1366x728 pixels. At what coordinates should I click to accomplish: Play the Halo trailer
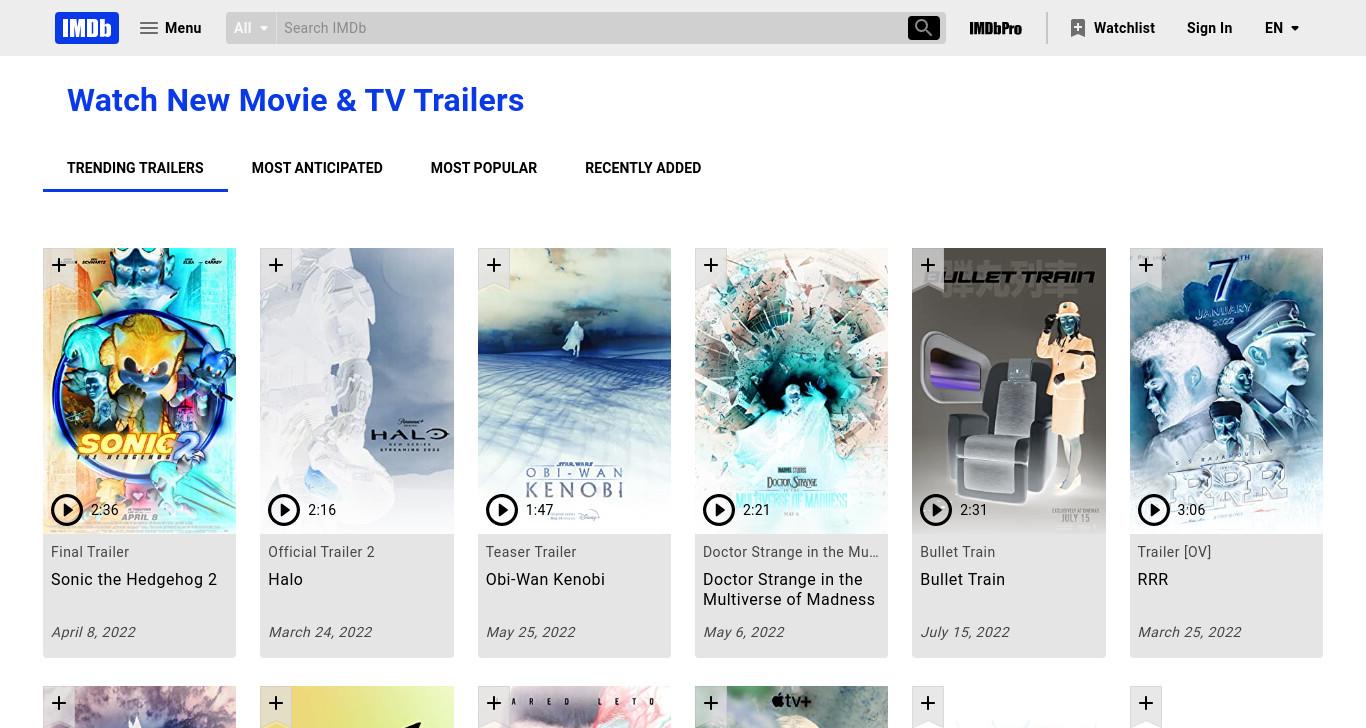284,510
